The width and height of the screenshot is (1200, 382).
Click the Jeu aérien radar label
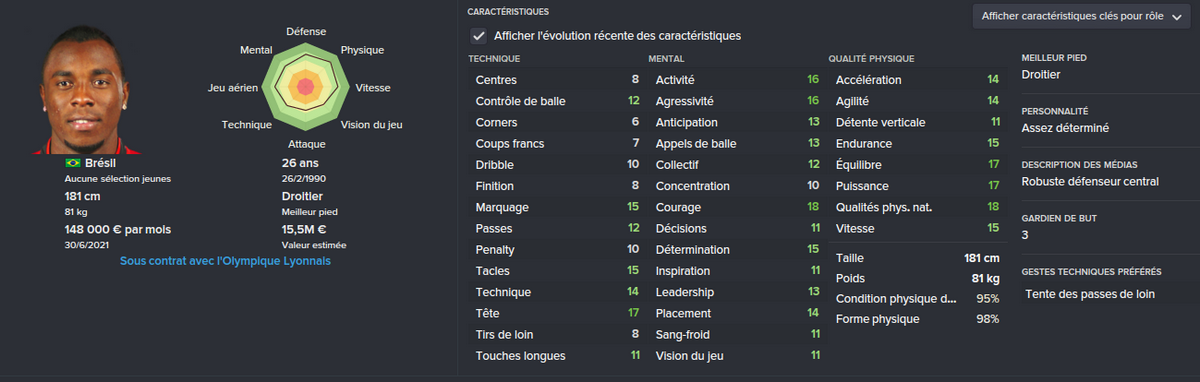tap(233, 88)
